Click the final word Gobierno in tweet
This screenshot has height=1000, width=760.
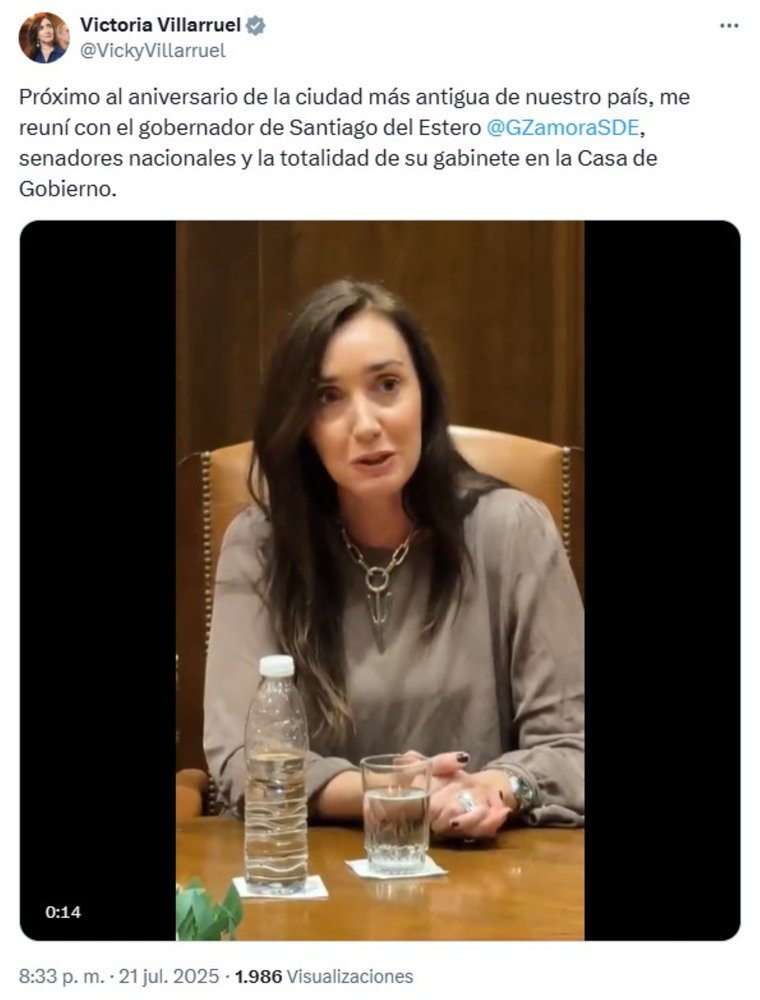pyautogui.click(x=68, y=189)
